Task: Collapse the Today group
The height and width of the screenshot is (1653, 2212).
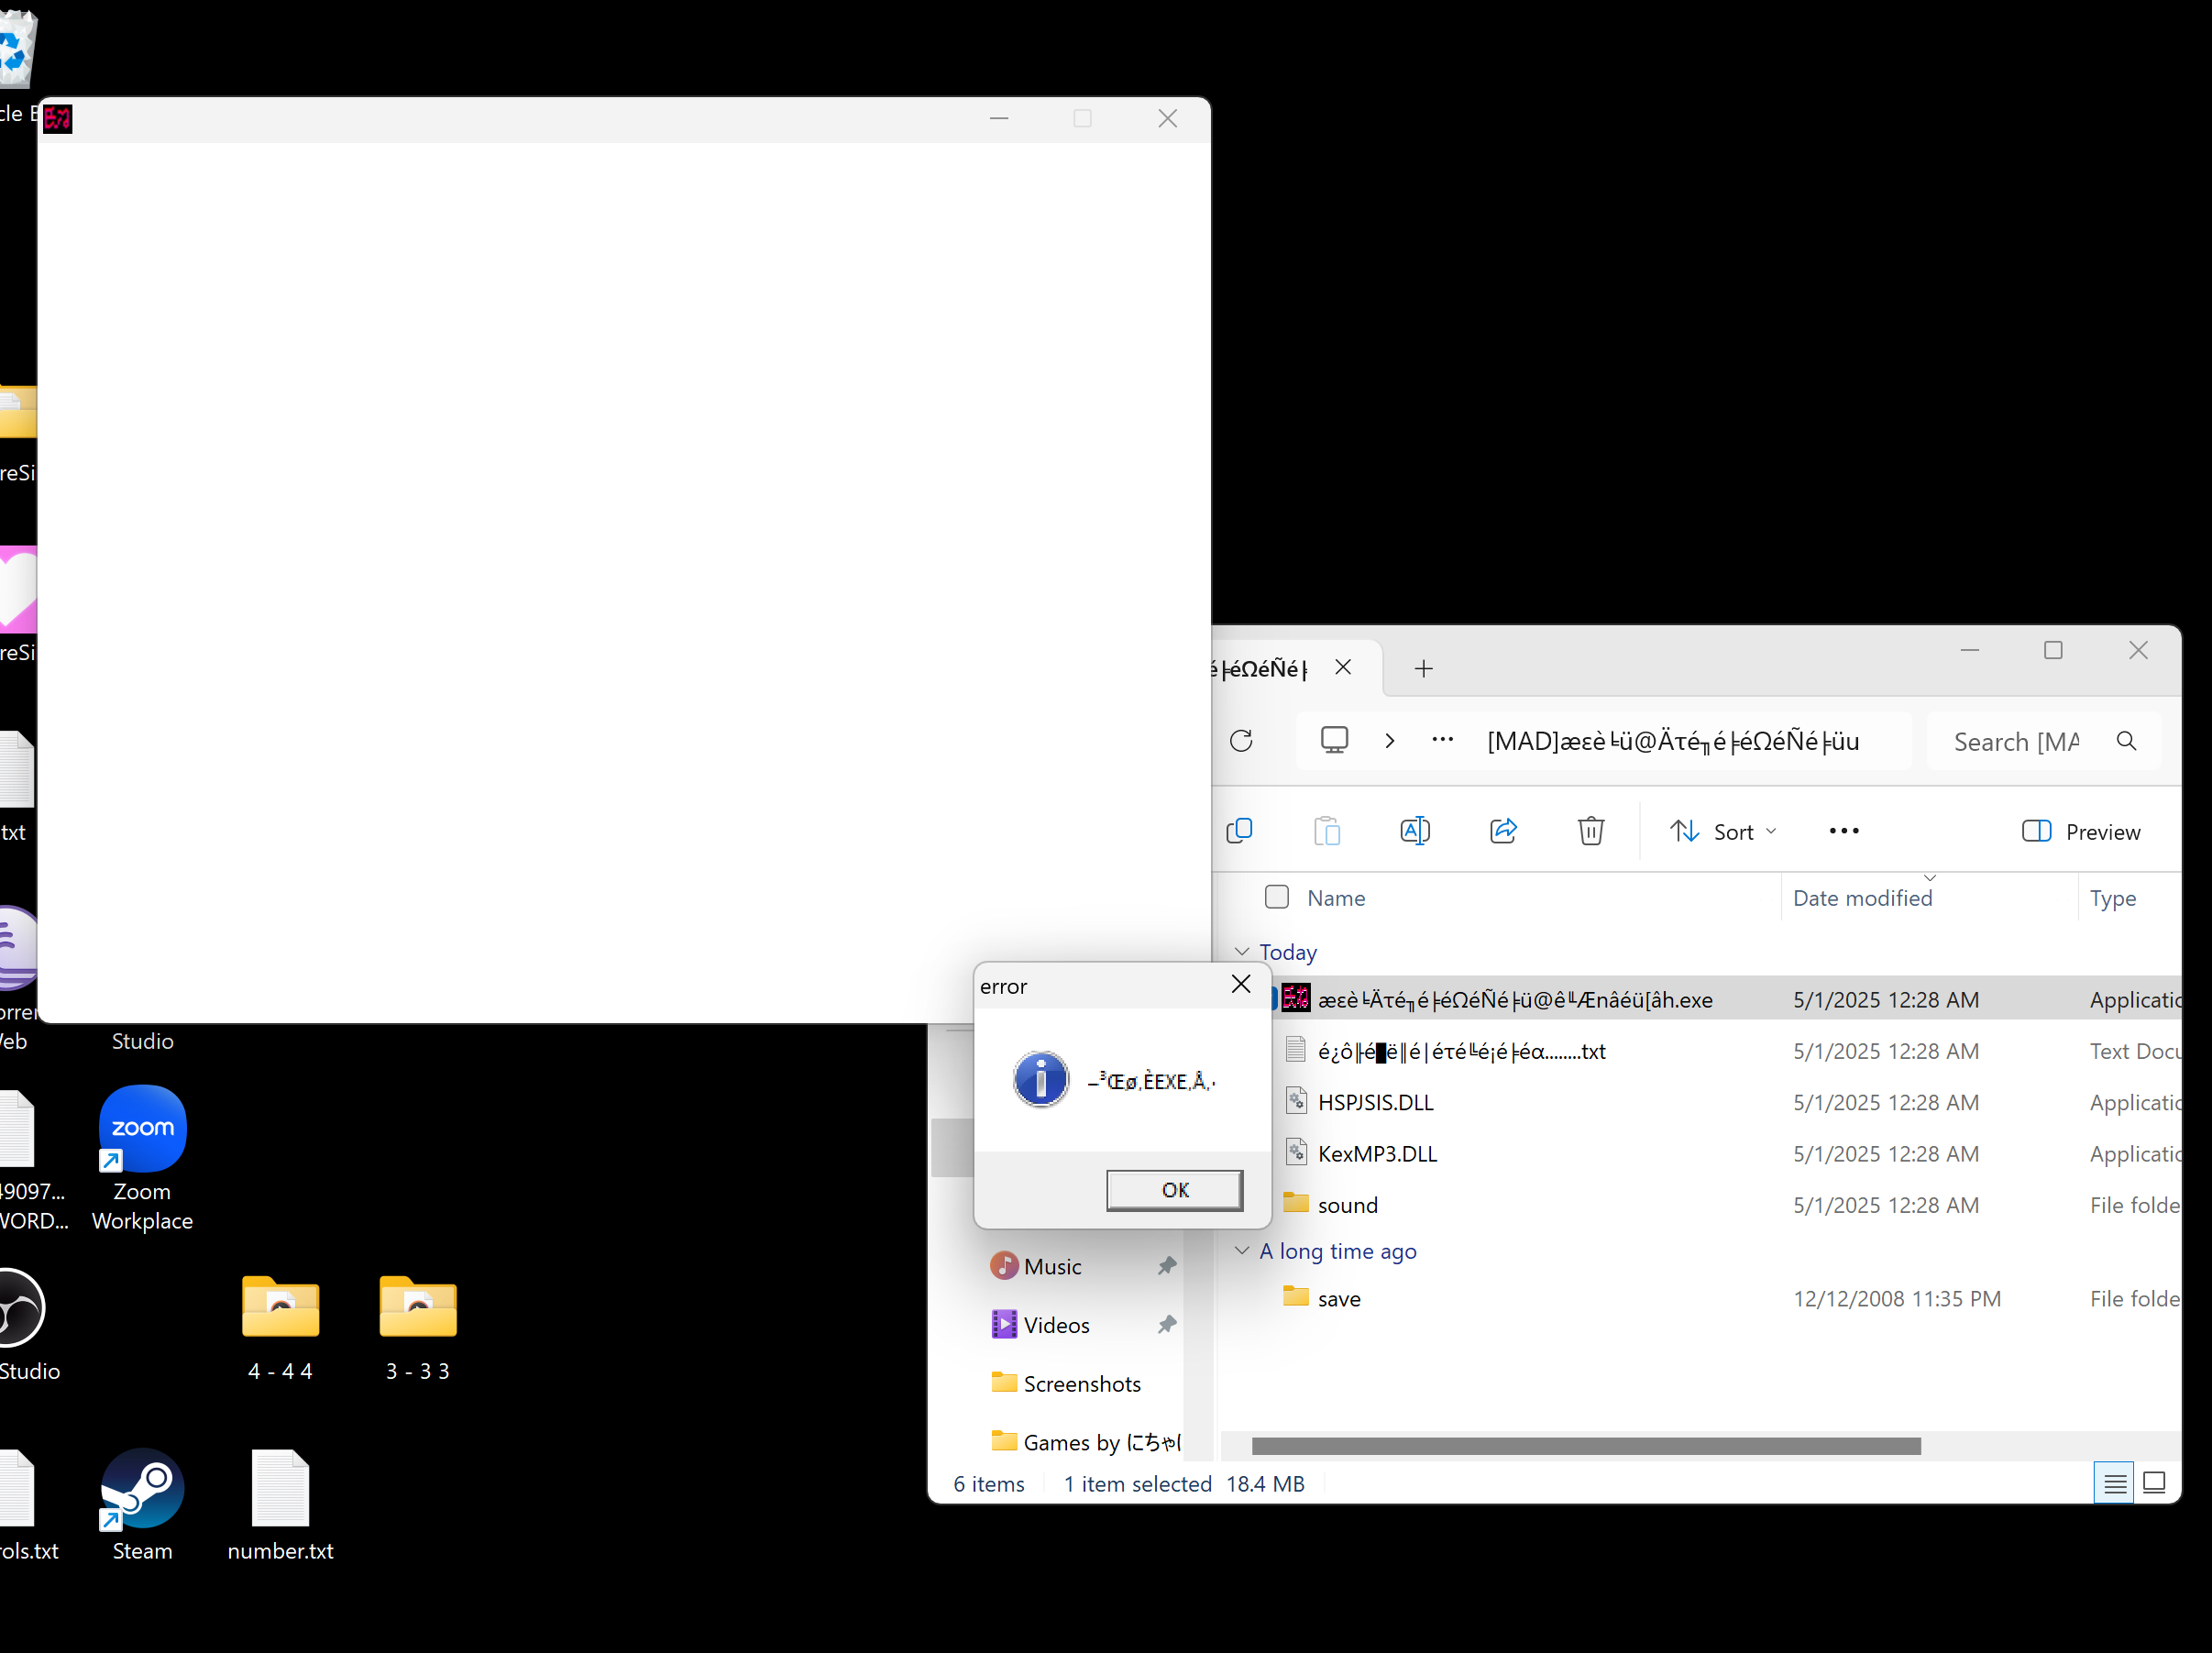Action: click(1242, 952)
